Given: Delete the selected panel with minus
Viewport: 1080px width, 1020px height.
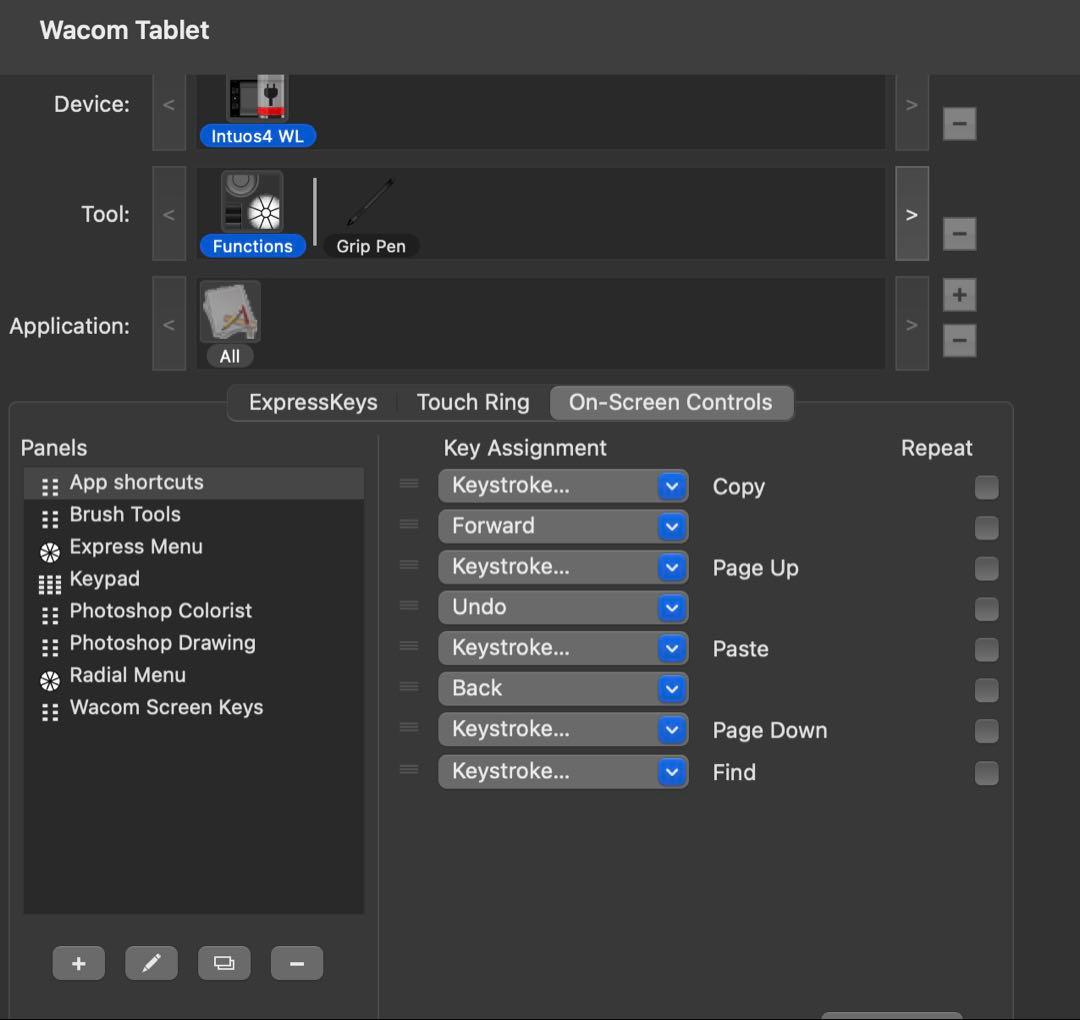Looking at the screenshot, I should (297, 963).
